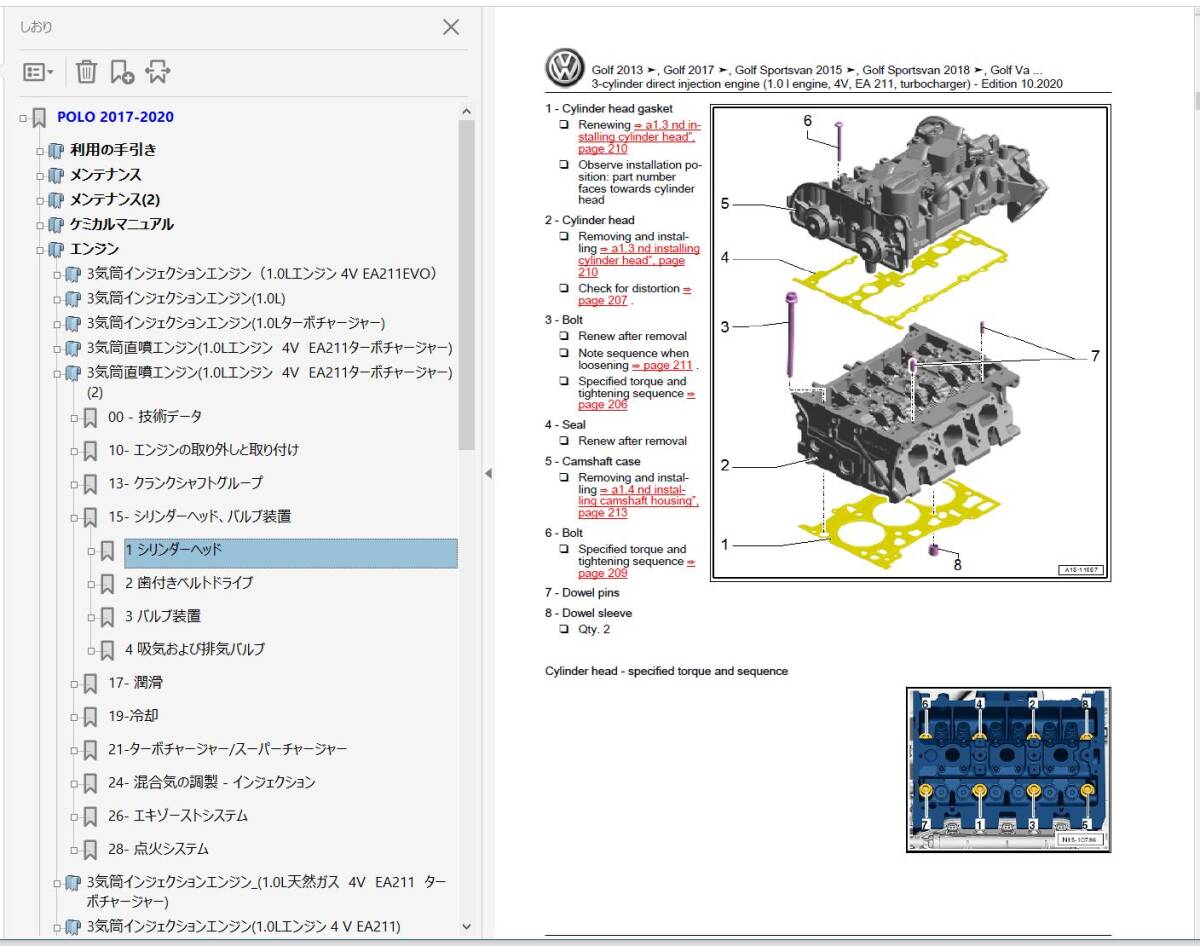This screenshot has width=1200, height=946.
Task: Delete selected bookmark with trash icon
Action: tap(87, 72)
